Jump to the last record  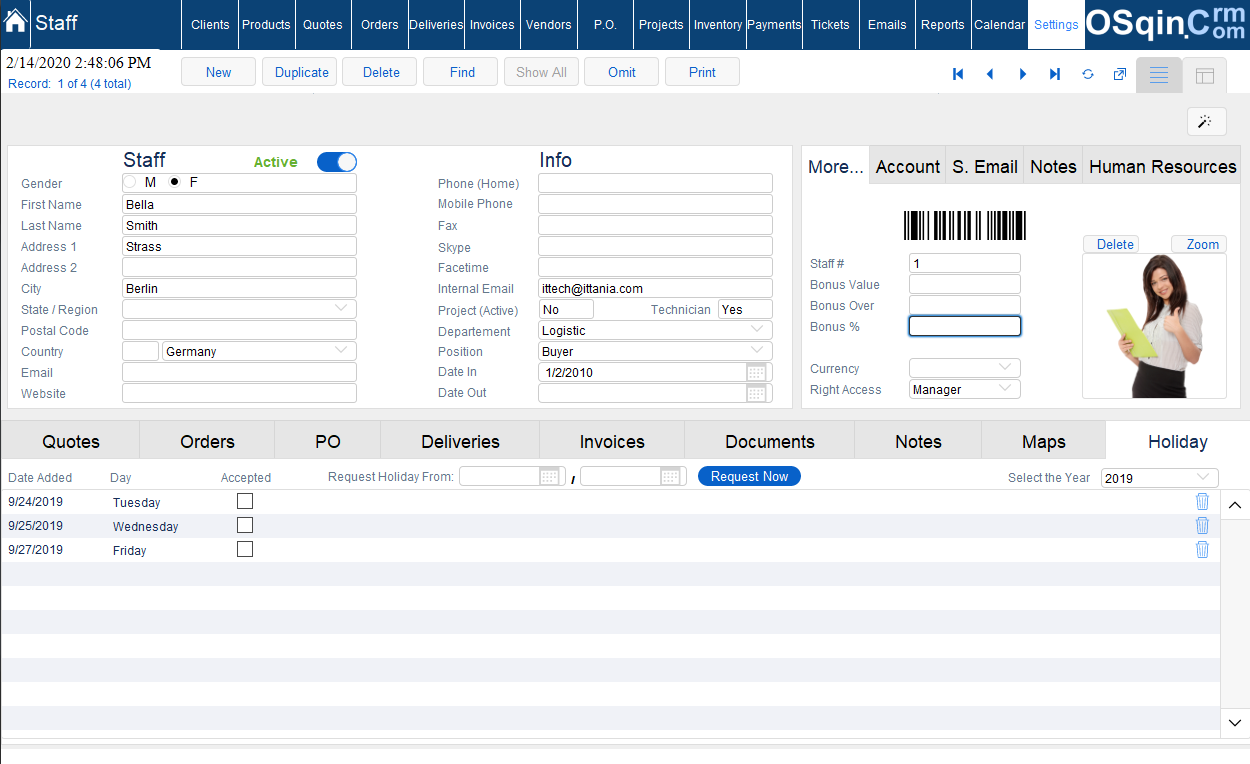click(1055, 74)
